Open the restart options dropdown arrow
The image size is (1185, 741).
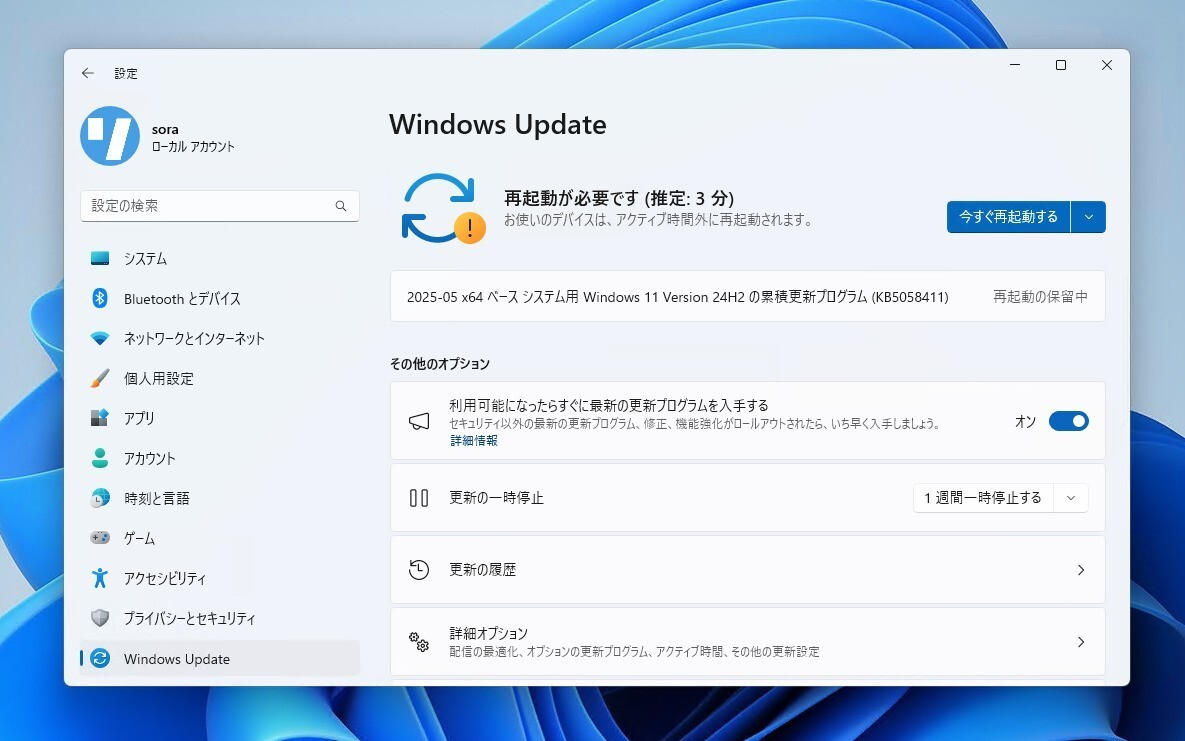[1088, 217]
